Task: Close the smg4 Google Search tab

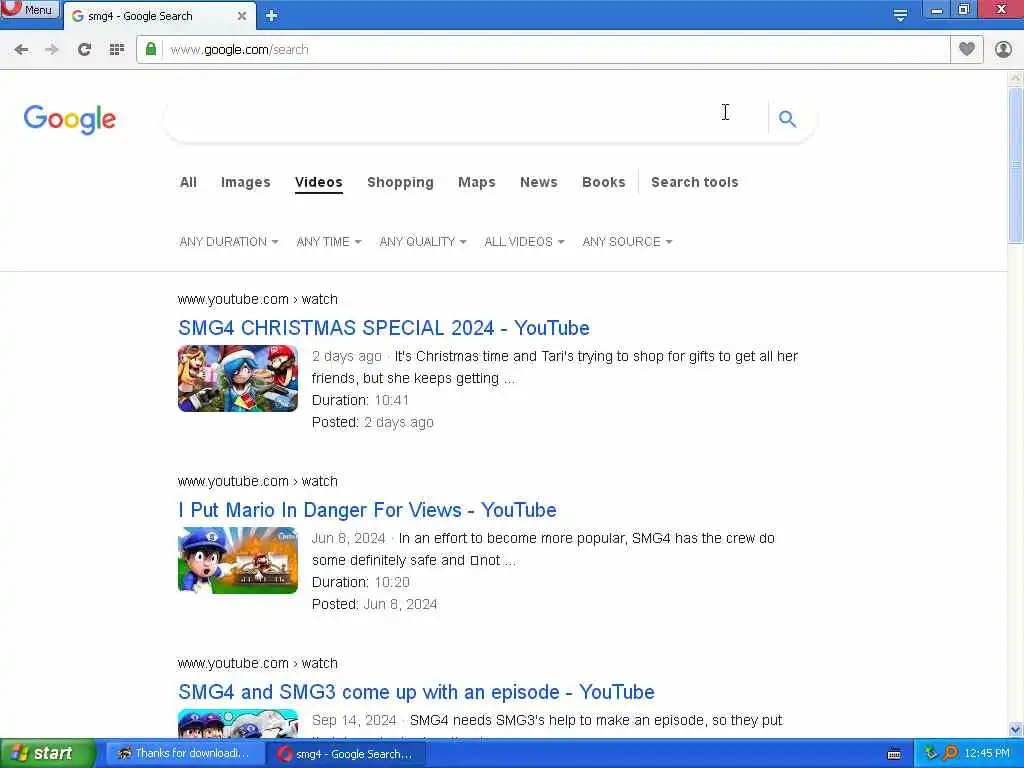Action: click(x=242, y=16)
